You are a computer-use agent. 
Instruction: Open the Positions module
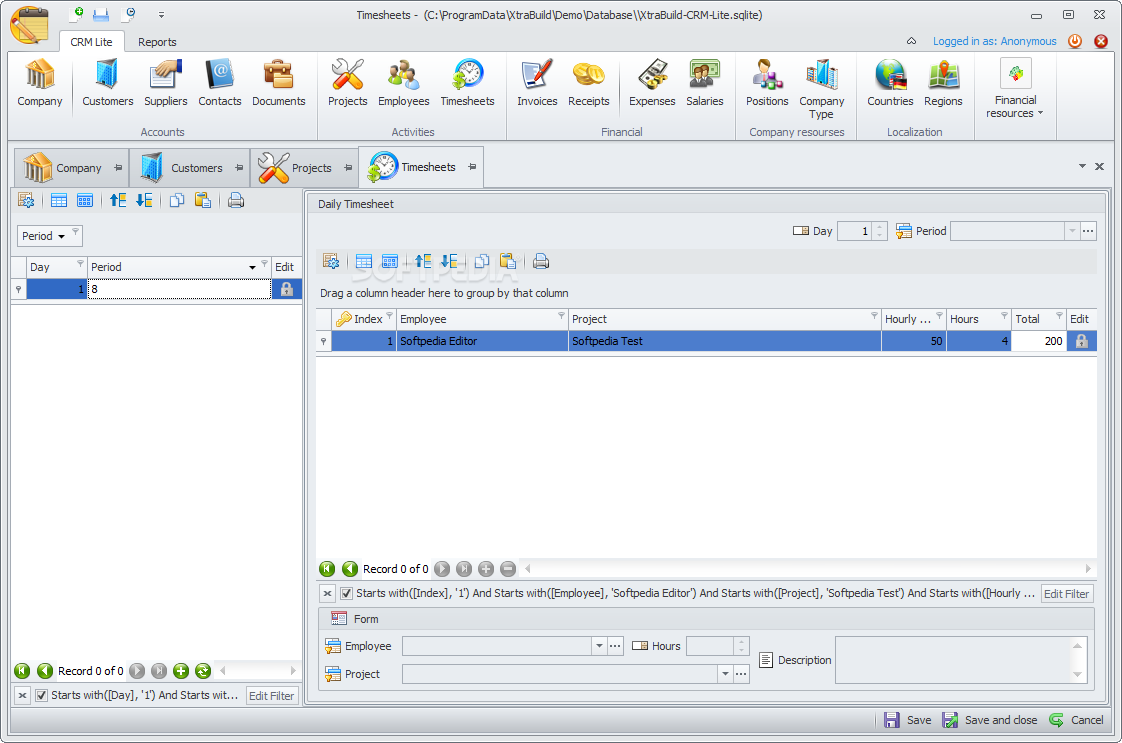point(767,83)
